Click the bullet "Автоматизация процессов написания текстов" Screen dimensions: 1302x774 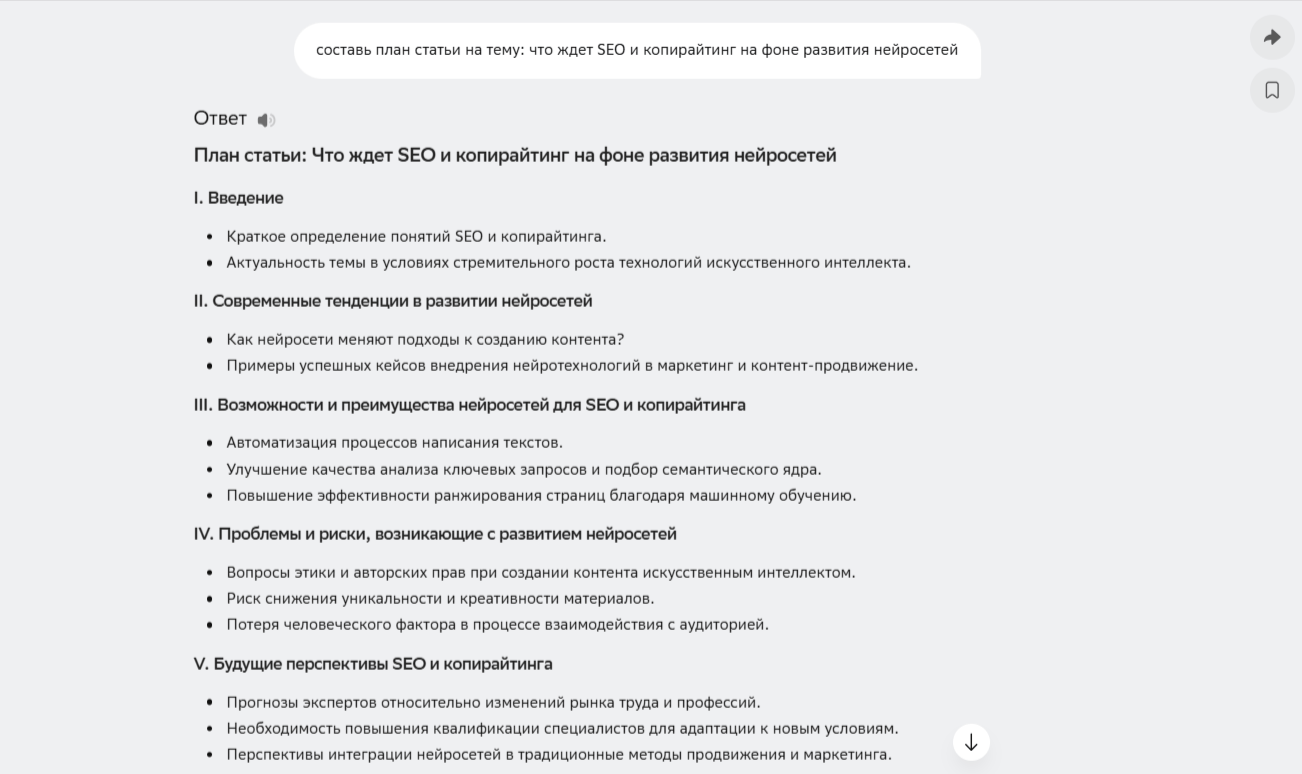coord(394,443)
